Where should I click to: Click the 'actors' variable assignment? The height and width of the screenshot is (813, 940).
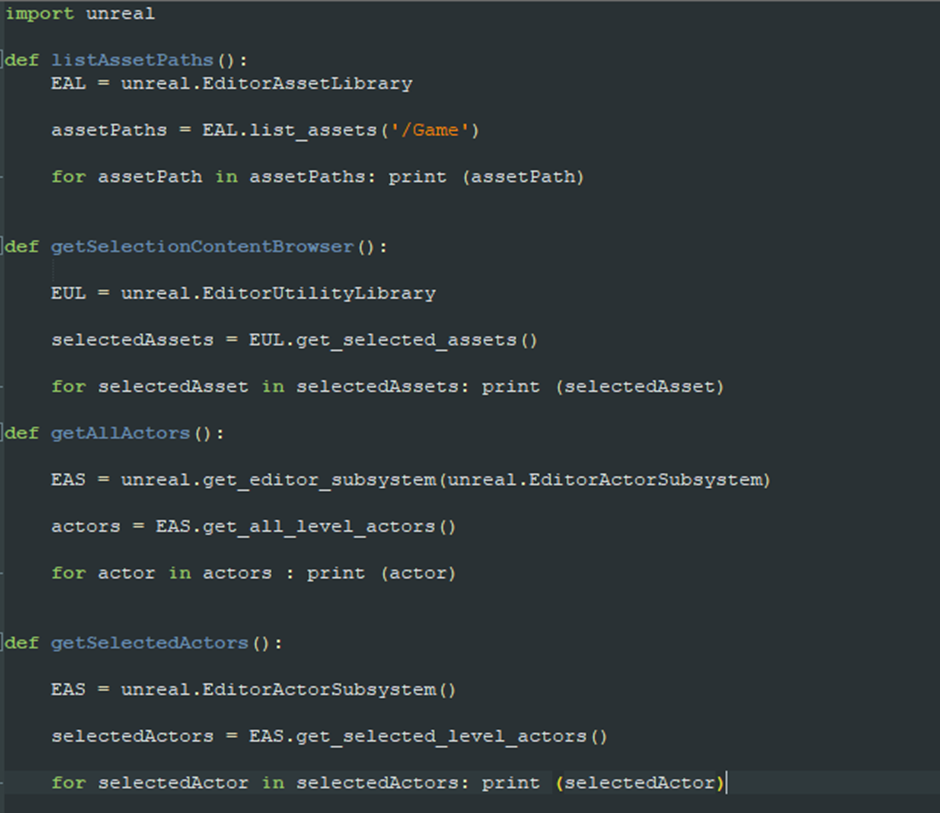pyautogui.click(x=86, y=526)
